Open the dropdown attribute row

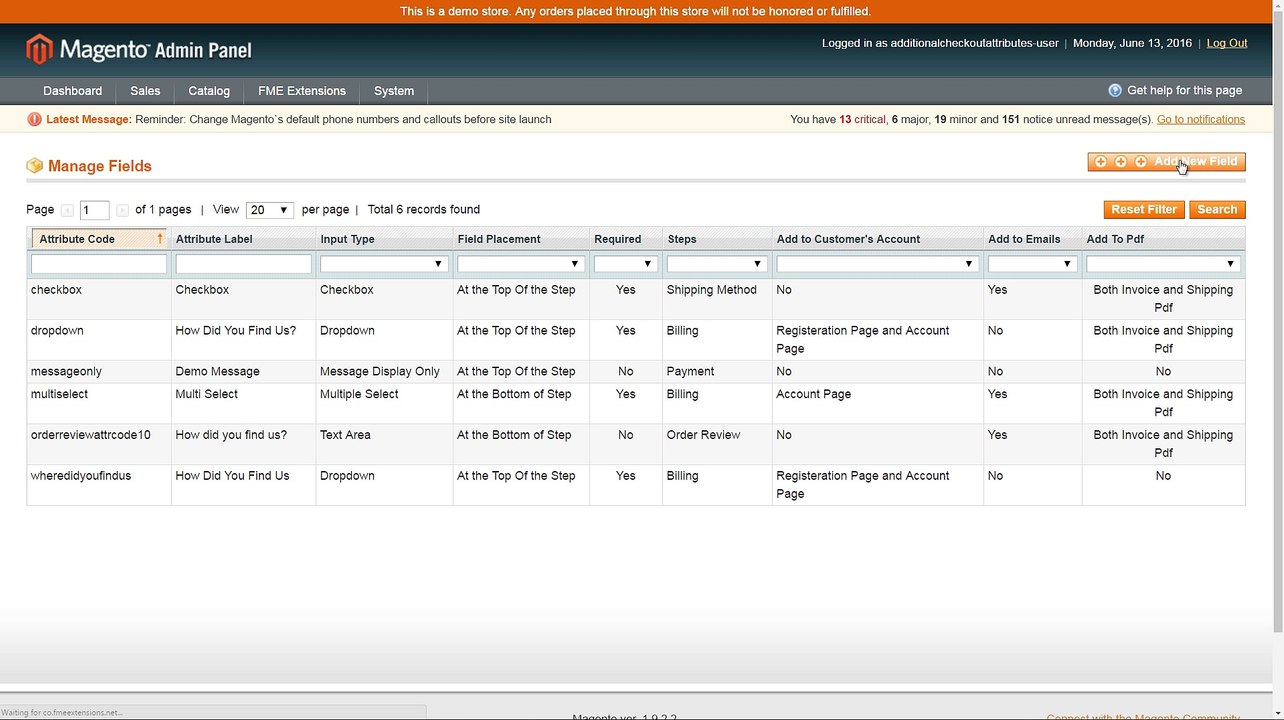(x=636, y=340)
